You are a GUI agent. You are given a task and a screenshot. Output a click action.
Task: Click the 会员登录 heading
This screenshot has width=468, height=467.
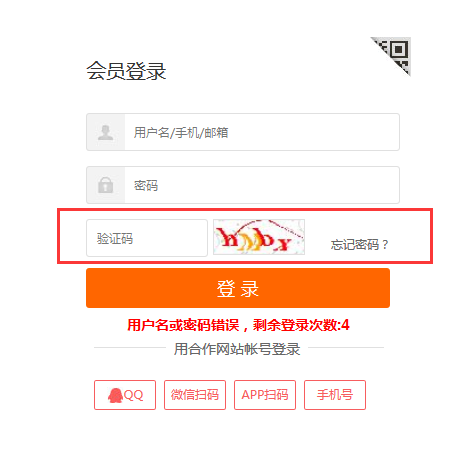coord(126,71)
